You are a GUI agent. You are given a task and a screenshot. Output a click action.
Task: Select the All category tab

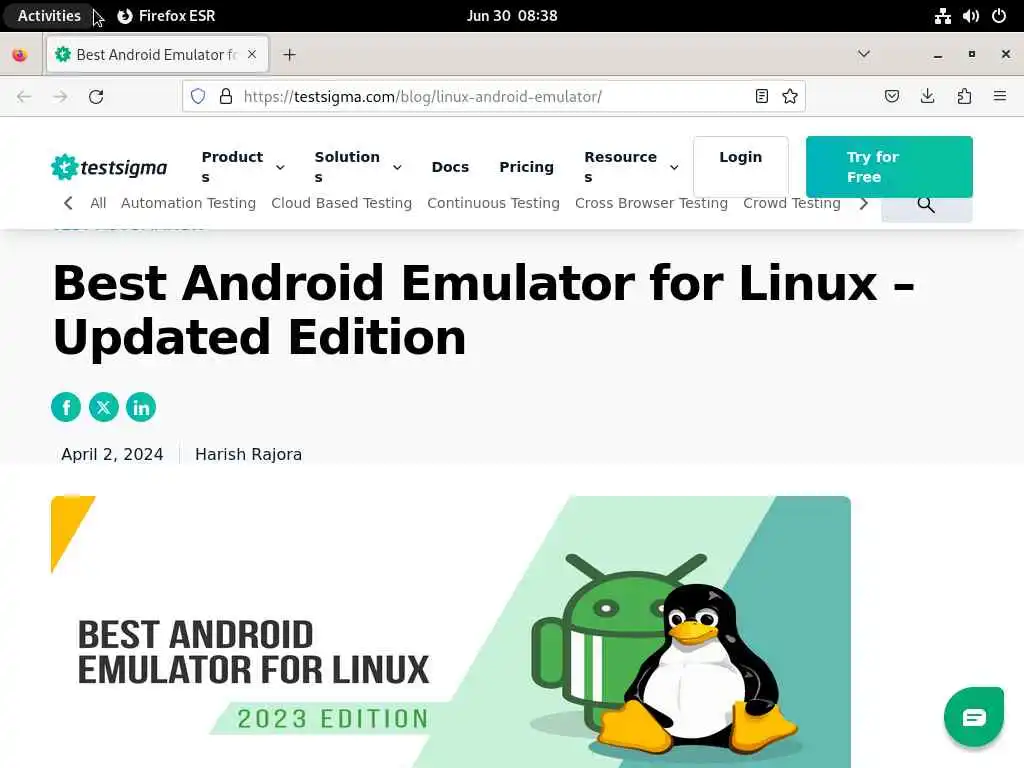click(98, 203)
